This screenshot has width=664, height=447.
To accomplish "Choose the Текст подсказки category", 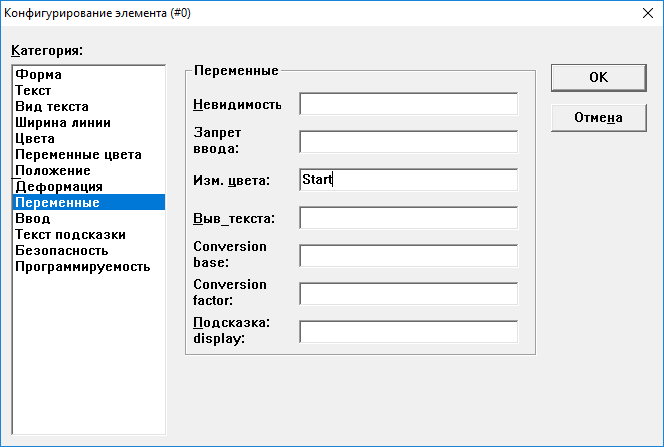I will point(69,235).
